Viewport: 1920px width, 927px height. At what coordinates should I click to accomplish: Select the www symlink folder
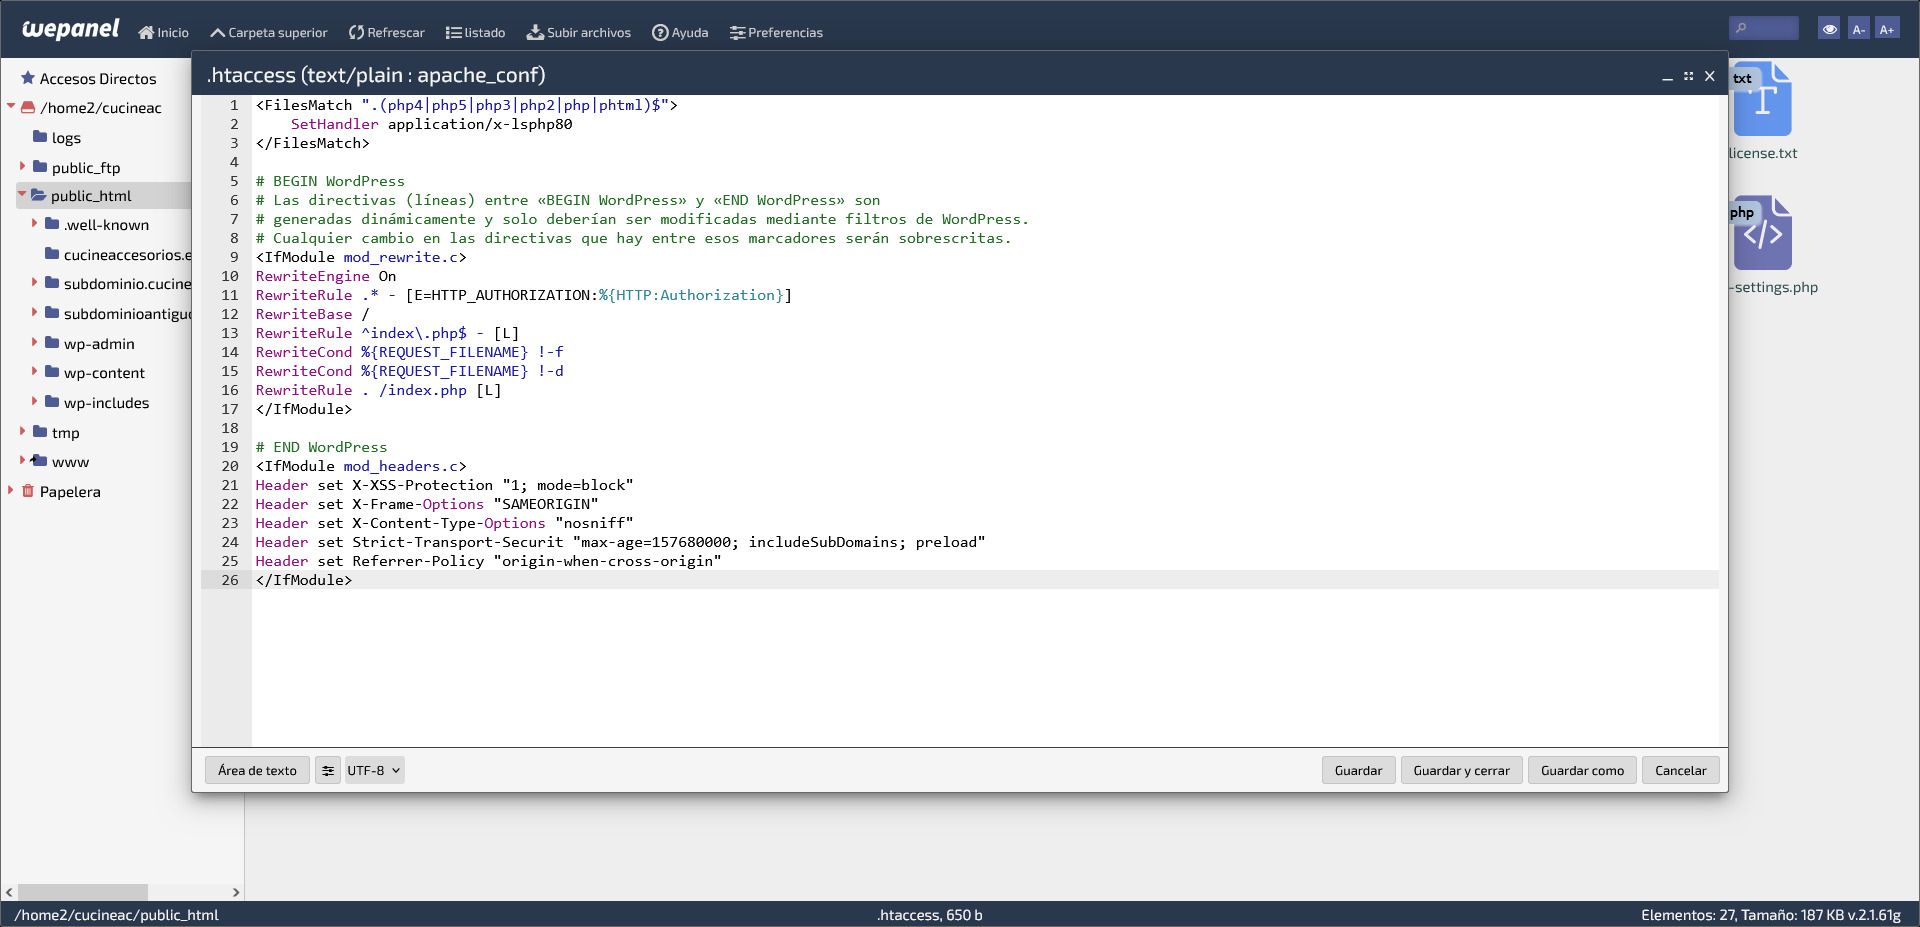(x=70, y=462)
